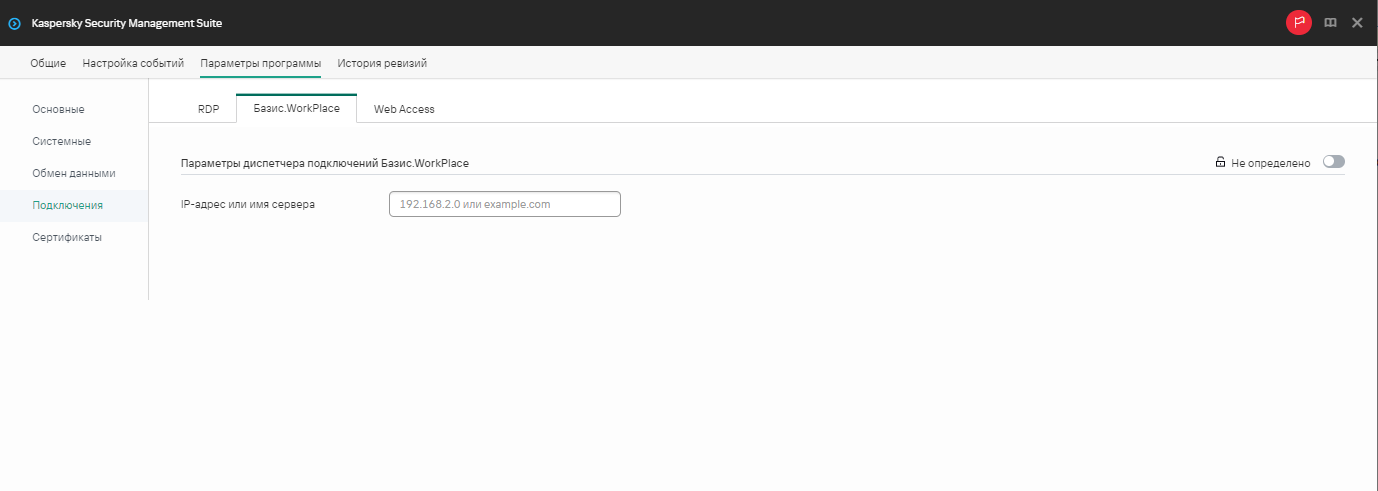Select Системные in the left sidebar
1378x491 pixels.
61,141
